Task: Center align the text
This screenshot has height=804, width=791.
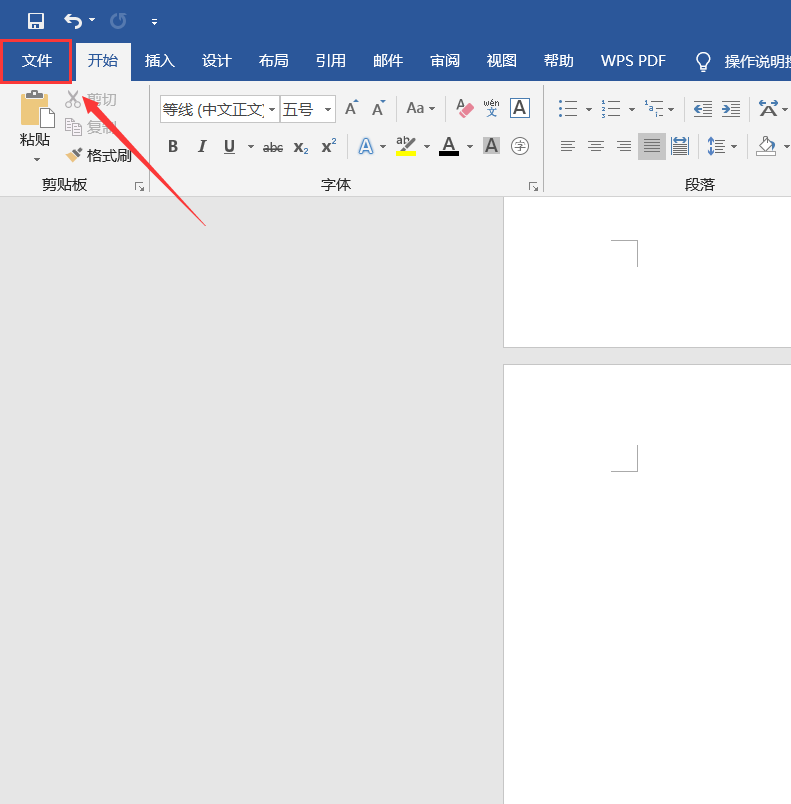Action: (596, 147)
